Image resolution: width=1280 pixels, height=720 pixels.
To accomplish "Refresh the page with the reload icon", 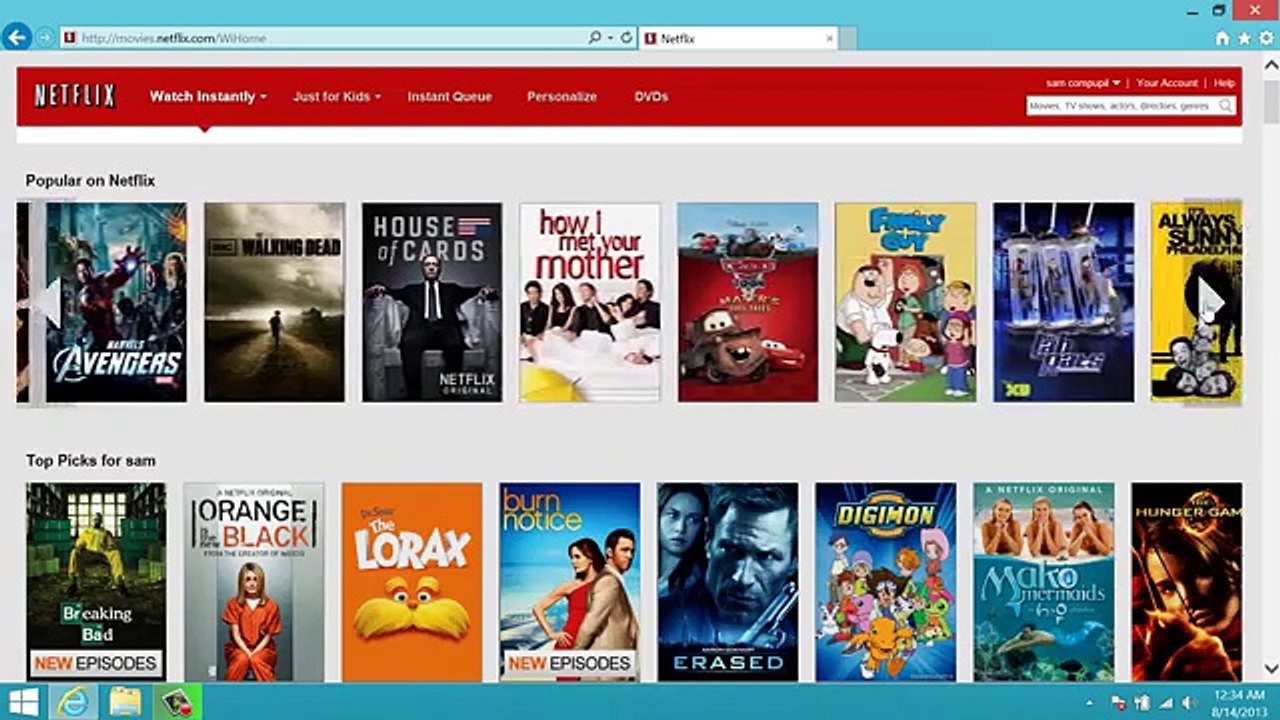I will pos(627,38).
